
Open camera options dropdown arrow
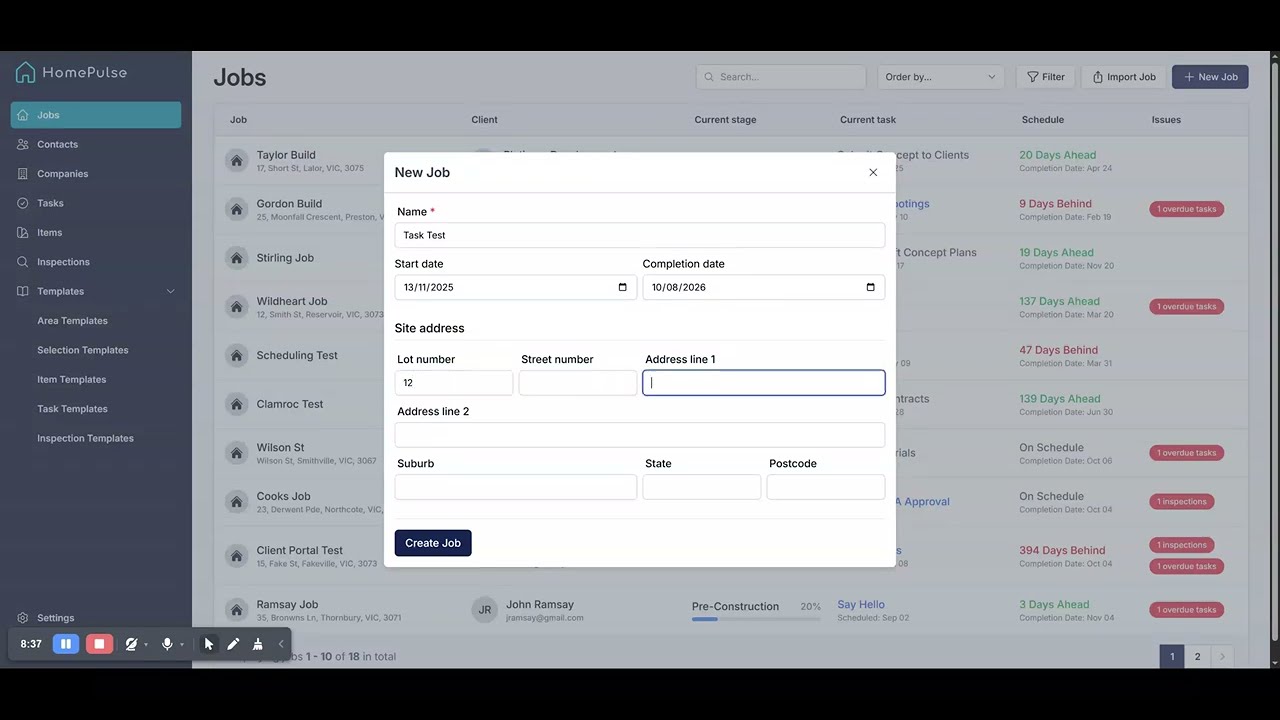[x=146, y=645]
